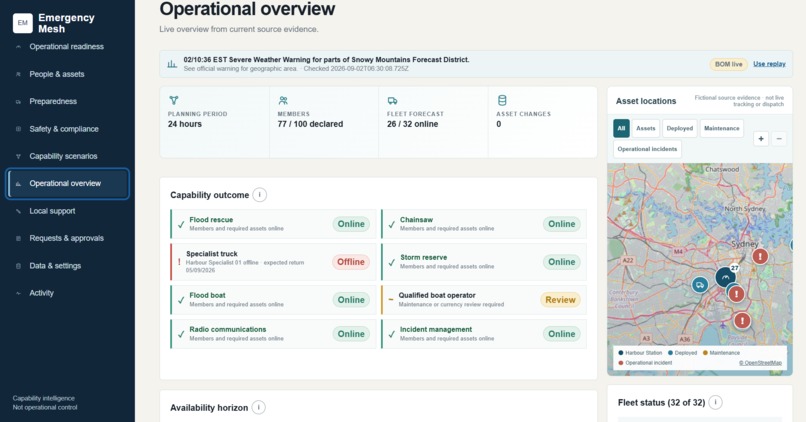Click the 26 / 32 online value
The height and width of the screenshot is (422, 806).
pos(412,124)
